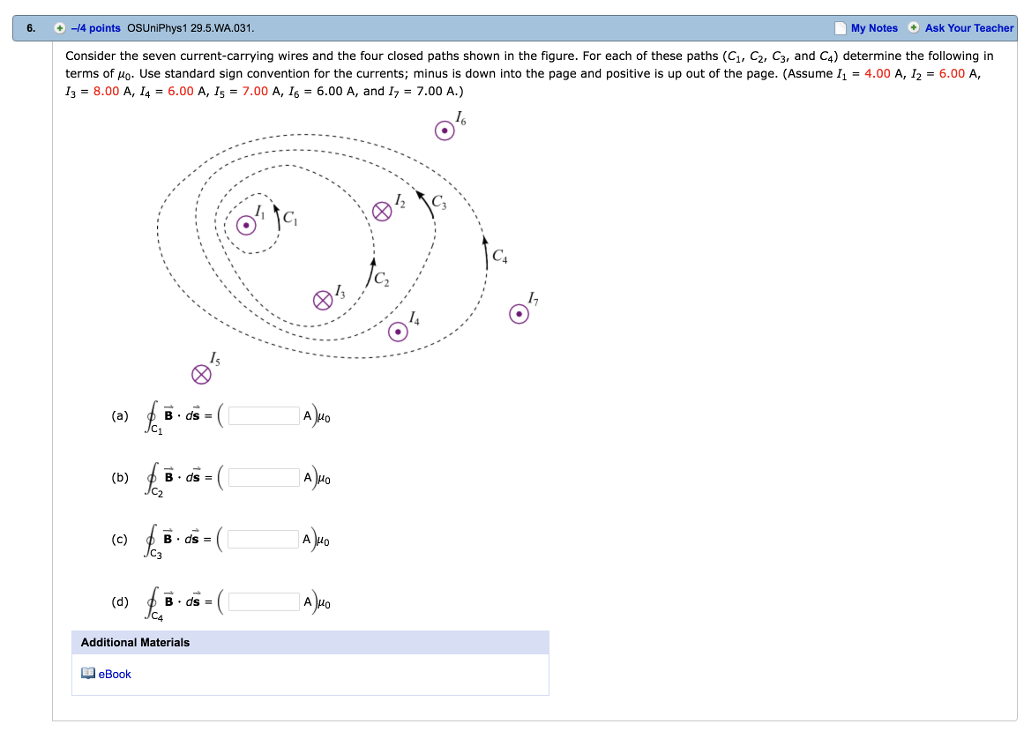Click the OSUniPhys1 29.5.WA.031. text

pos(191,28)
